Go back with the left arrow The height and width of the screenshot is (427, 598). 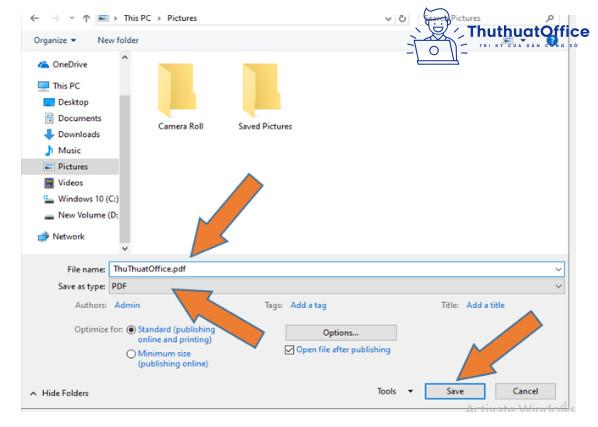[35, 18]
